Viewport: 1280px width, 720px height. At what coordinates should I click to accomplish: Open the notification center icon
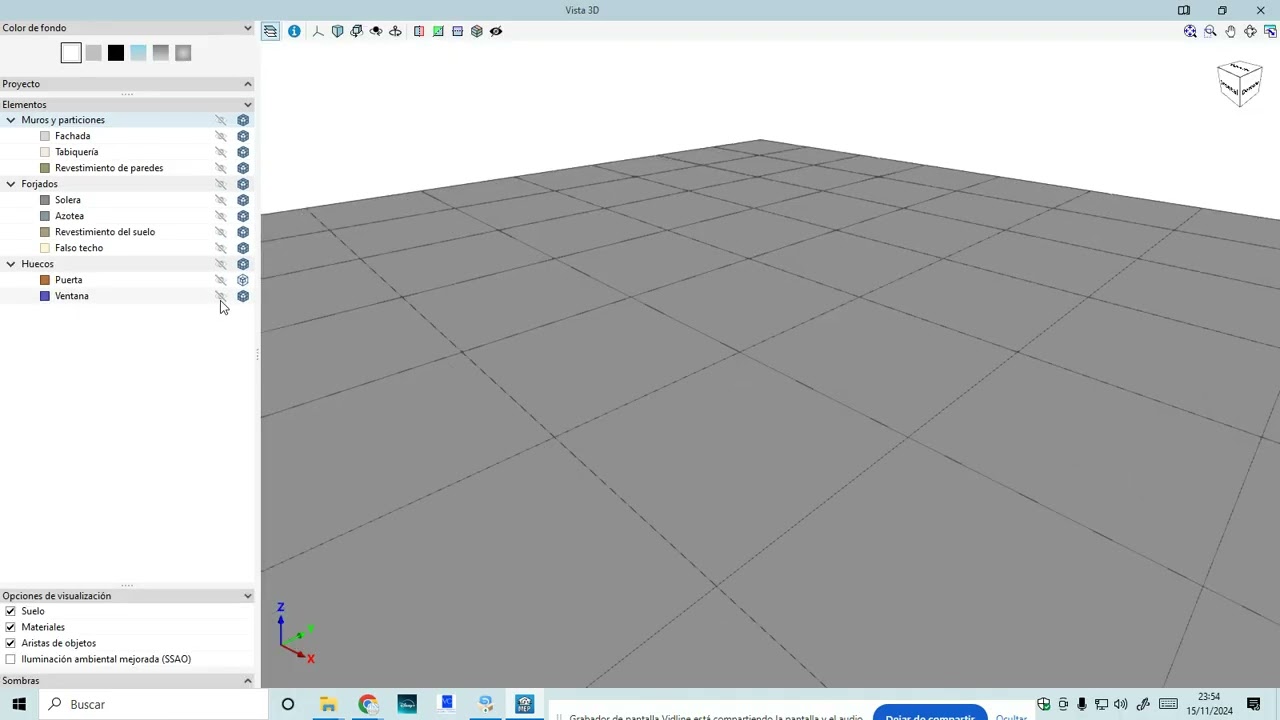(x=1253, y=704)
